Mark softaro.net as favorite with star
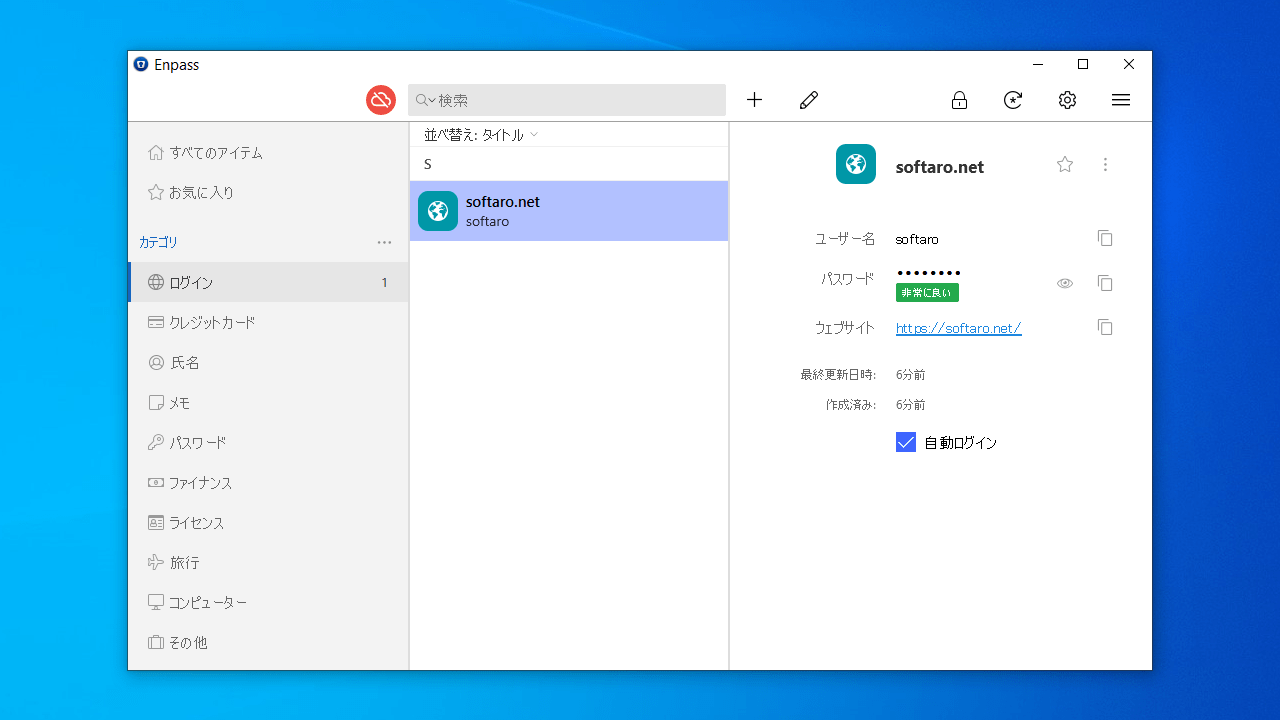Screen dimensions: 1280x720 (1065, 164)
